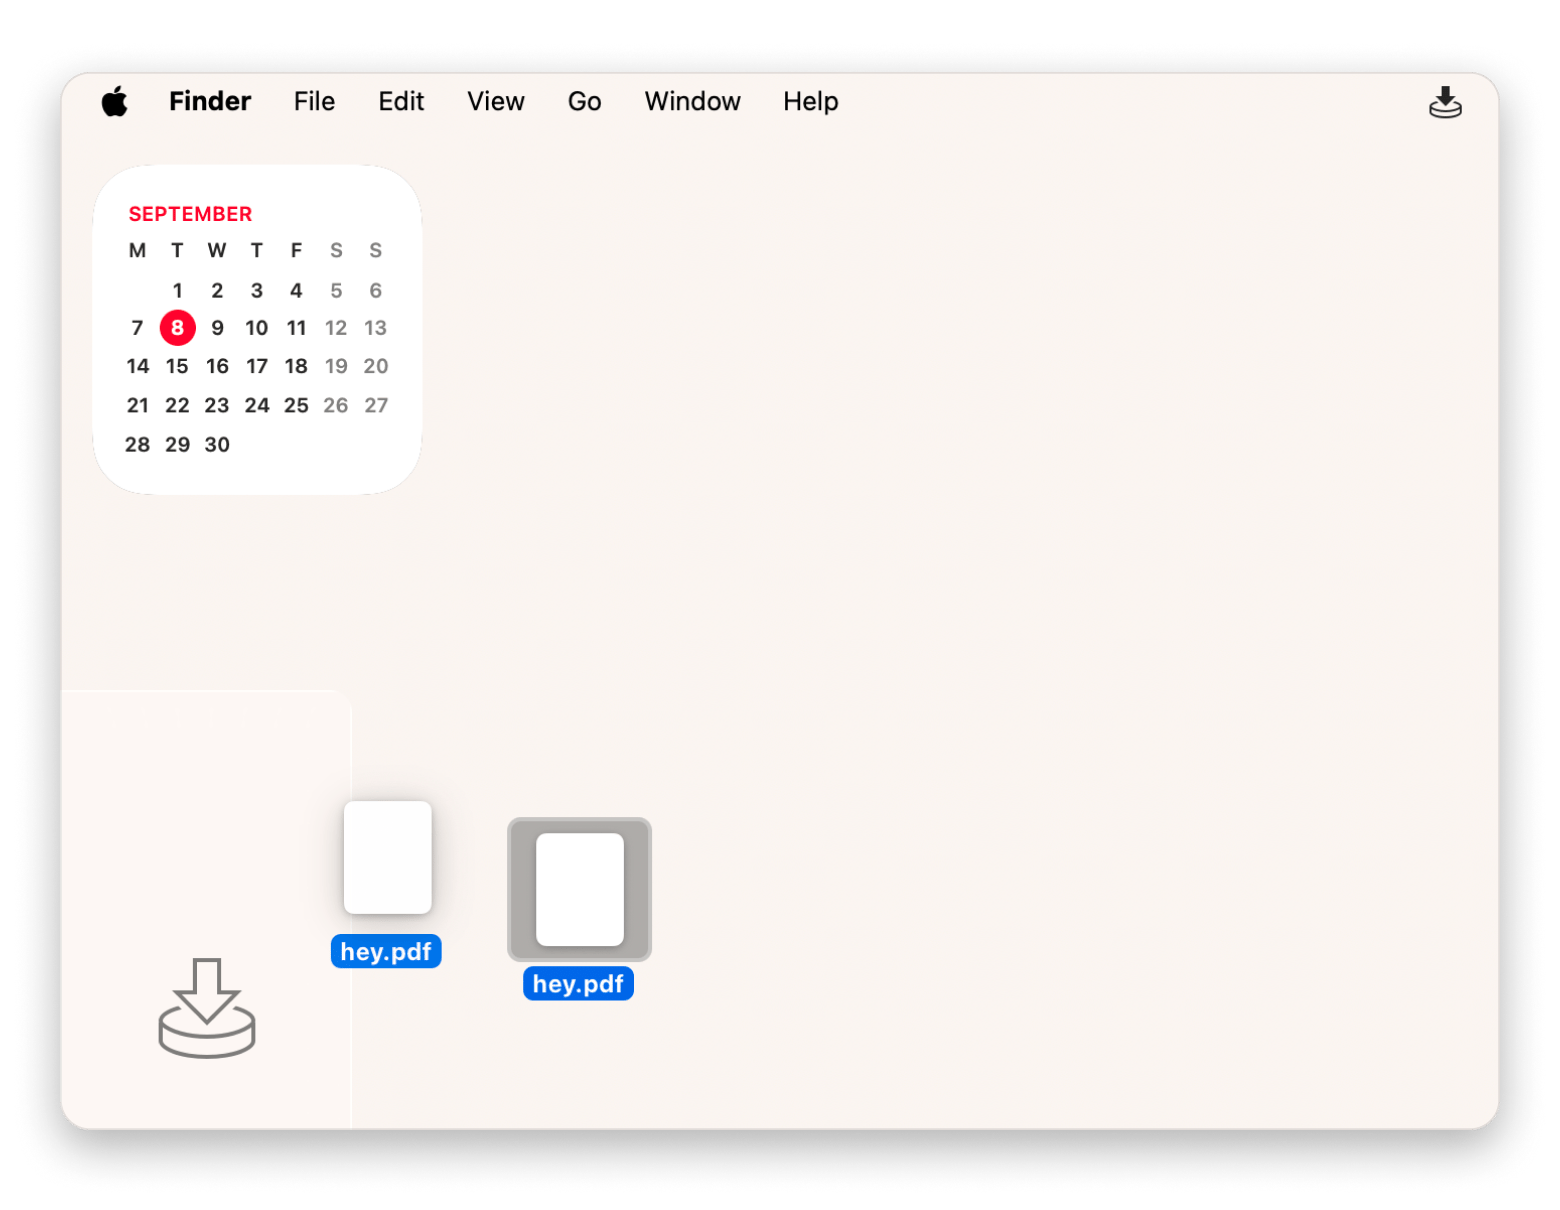This screenshot has height=1210, width=1560.
Task: Select date 6 in the calendar widget
Action: tap(376, 291)
